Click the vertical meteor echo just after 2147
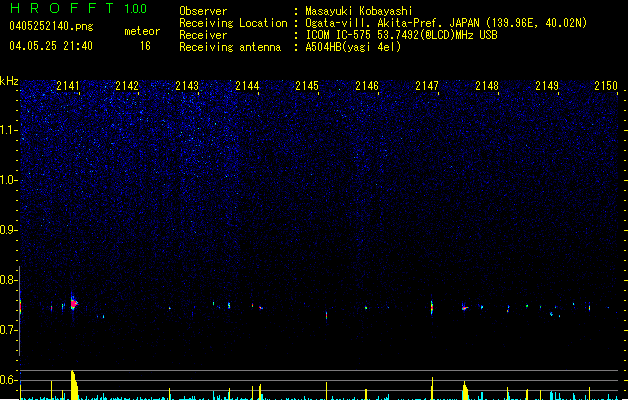This screenshot has height=400, width=629. (432, 308)
